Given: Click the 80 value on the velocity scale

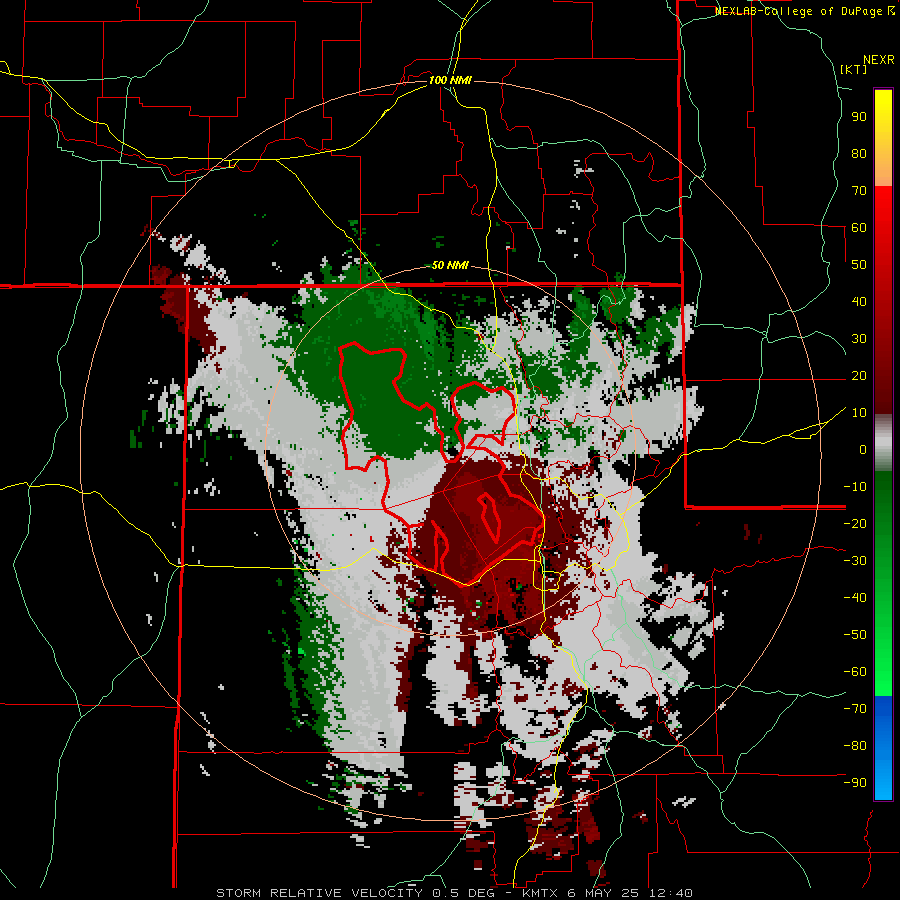Looking at the screenshot, I should pos(859,154).
